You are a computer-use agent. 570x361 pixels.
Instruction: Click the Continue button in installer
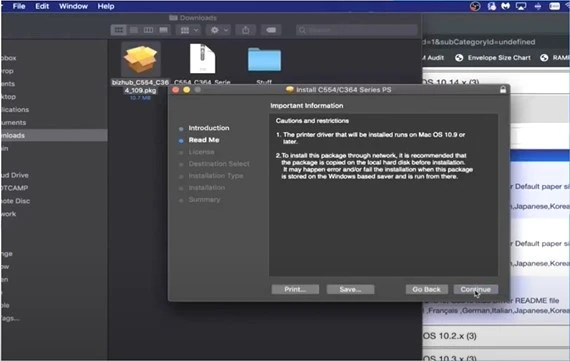475,289
